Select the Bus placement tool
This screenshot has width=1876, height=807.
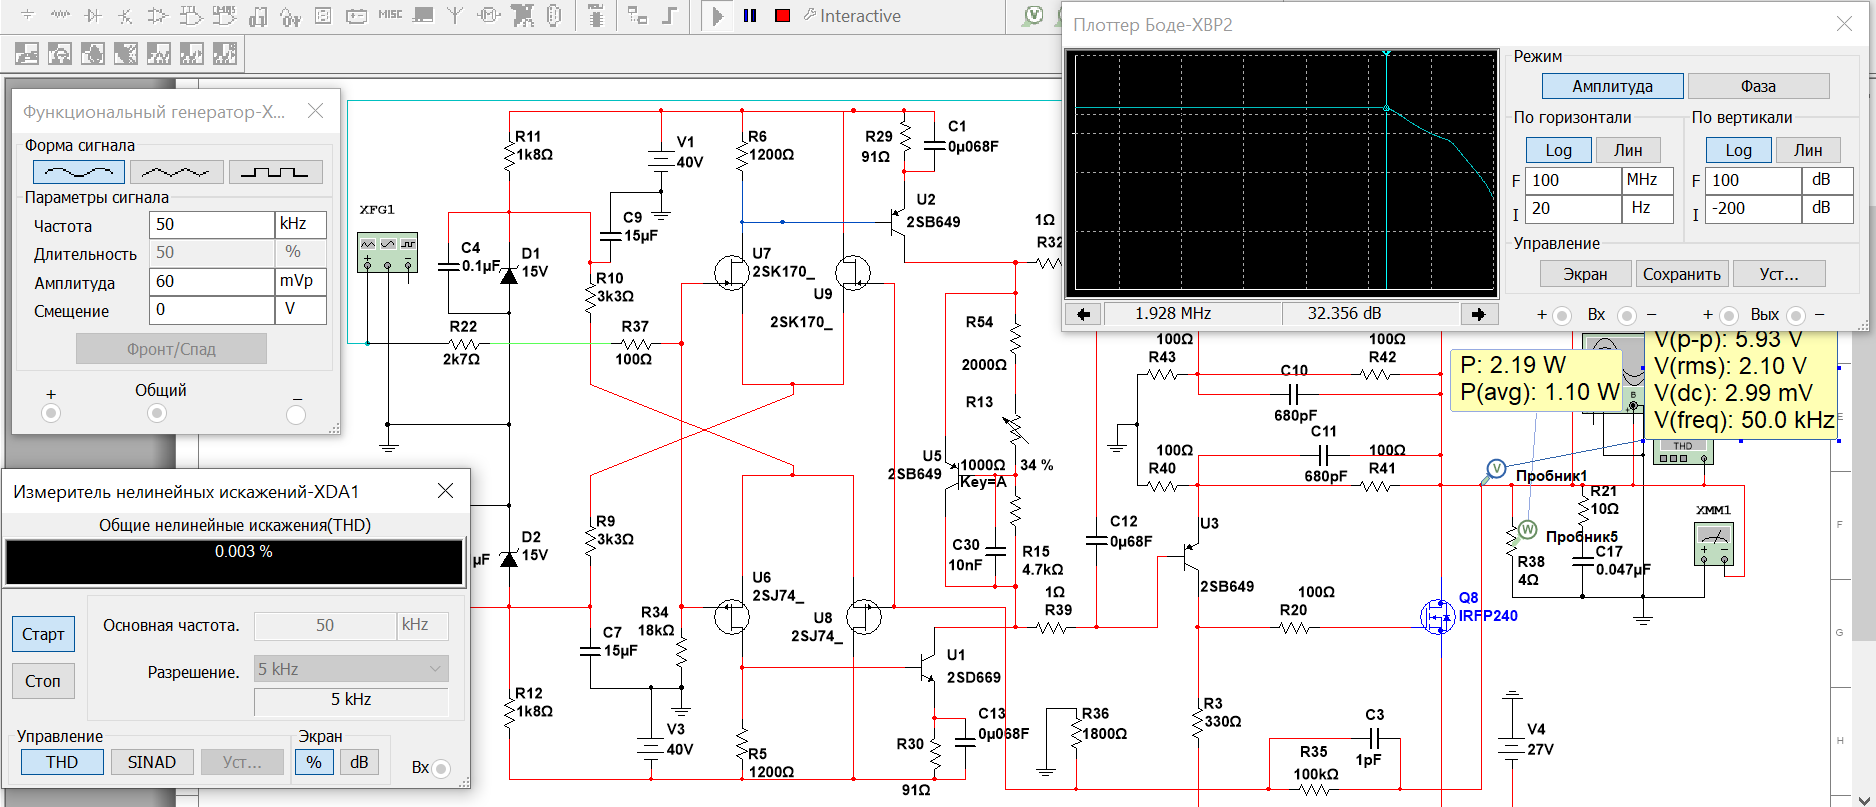click(x=669, y=15)
